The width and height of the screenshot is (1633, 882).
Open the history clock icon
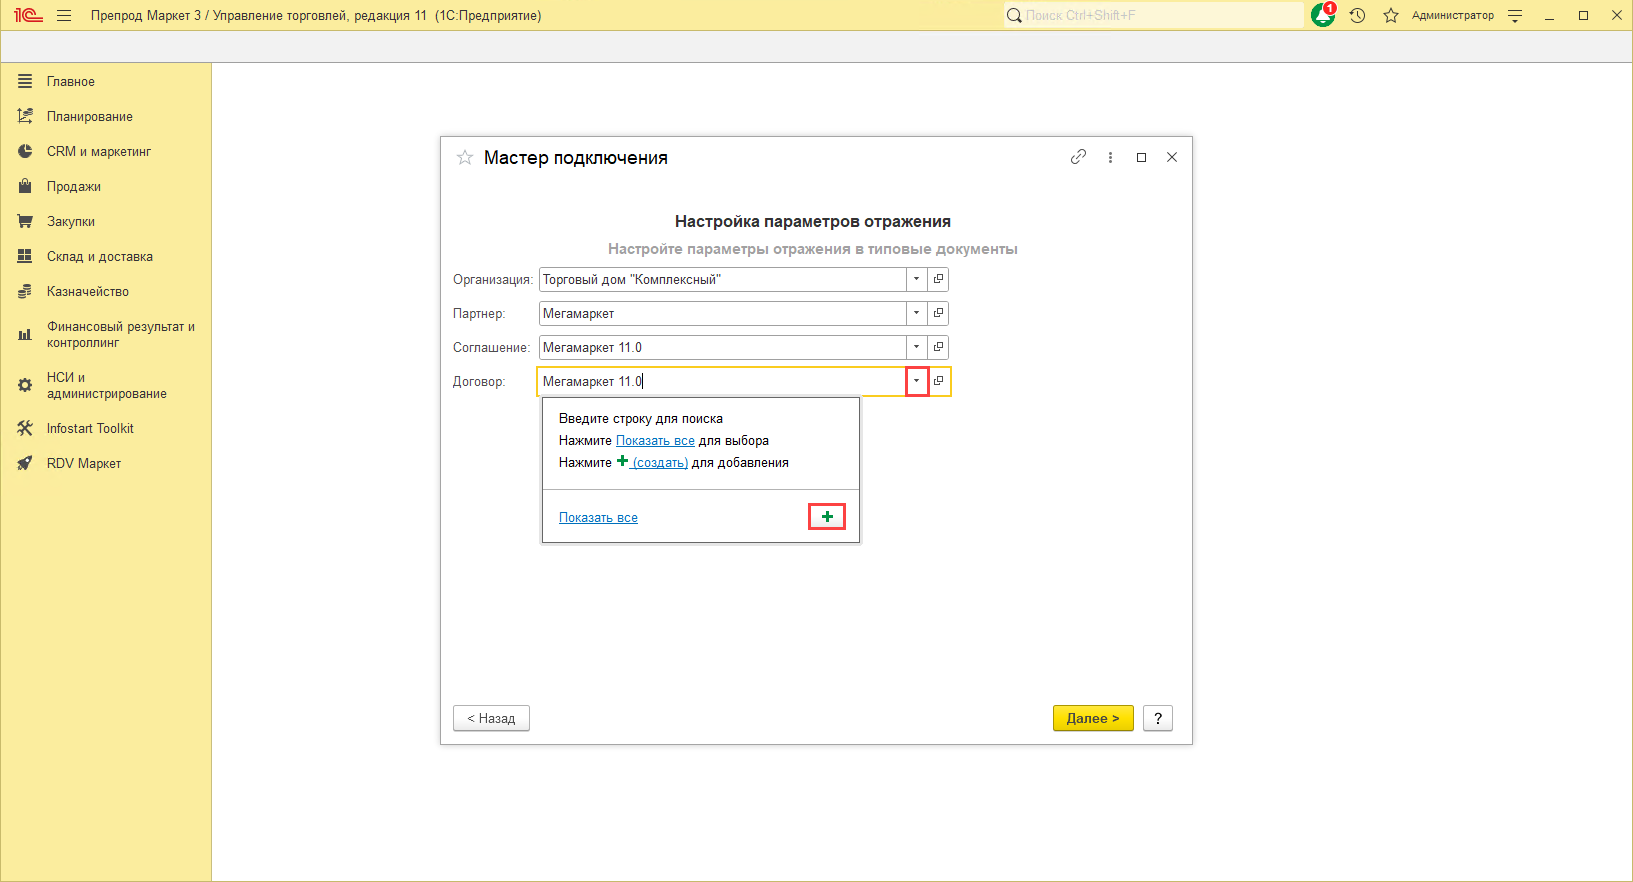tap(1357, 15)
